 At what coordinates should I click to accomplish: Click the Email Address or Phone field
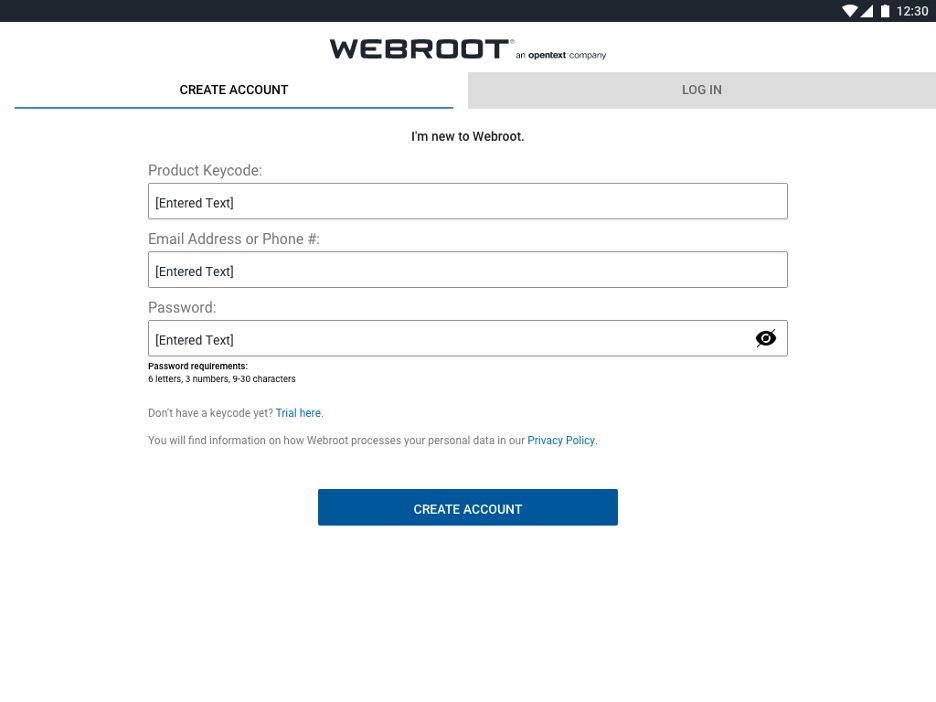(467, 270)
